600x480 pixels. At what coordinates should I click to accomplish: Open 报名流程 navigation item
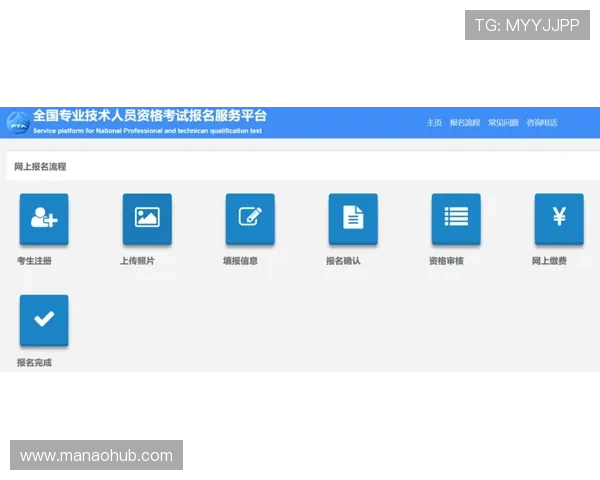(x=465, y=122)
